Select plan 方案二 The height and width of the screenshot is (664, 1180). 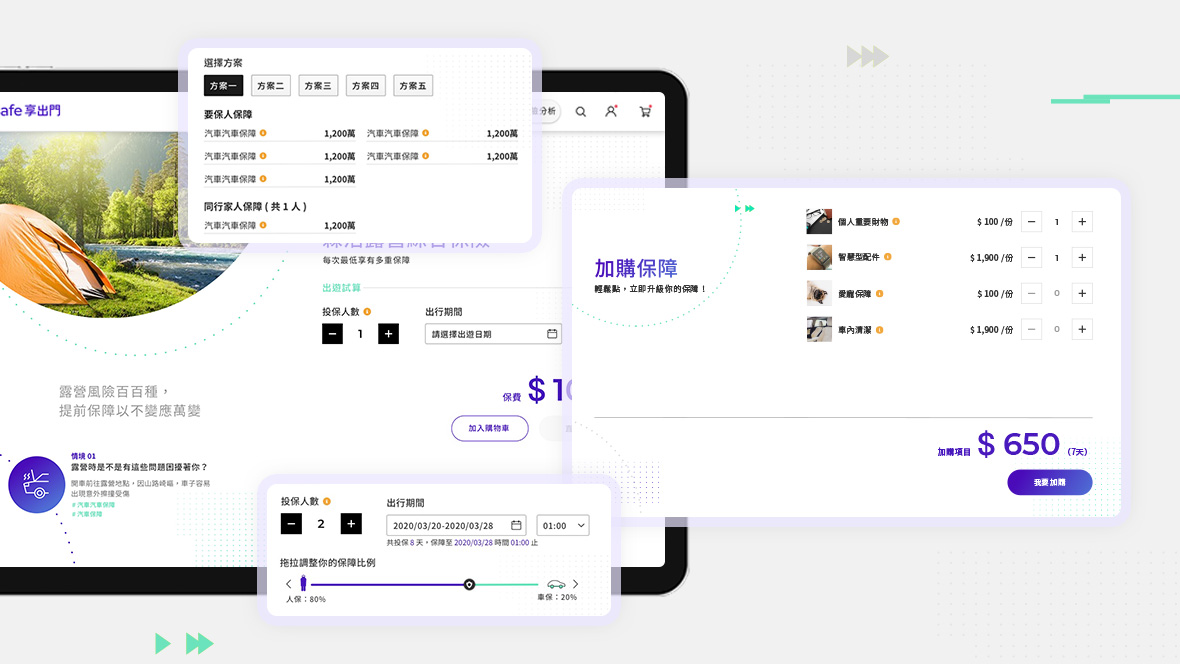point(271,86)
